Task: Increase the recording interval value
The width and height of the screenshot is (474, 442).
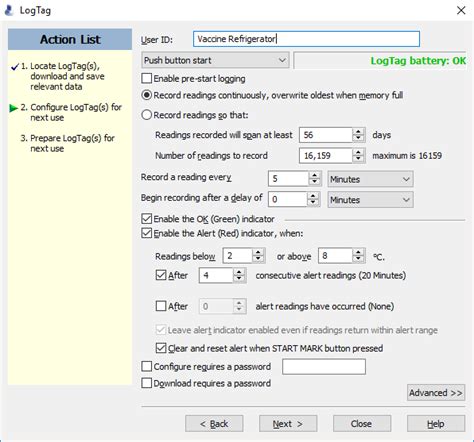Action: point(315,175)
